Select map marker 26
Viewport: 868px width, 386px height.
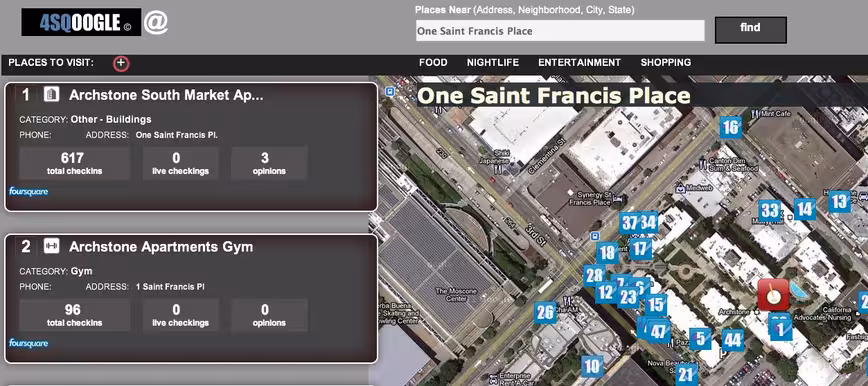tap(545, 312)
